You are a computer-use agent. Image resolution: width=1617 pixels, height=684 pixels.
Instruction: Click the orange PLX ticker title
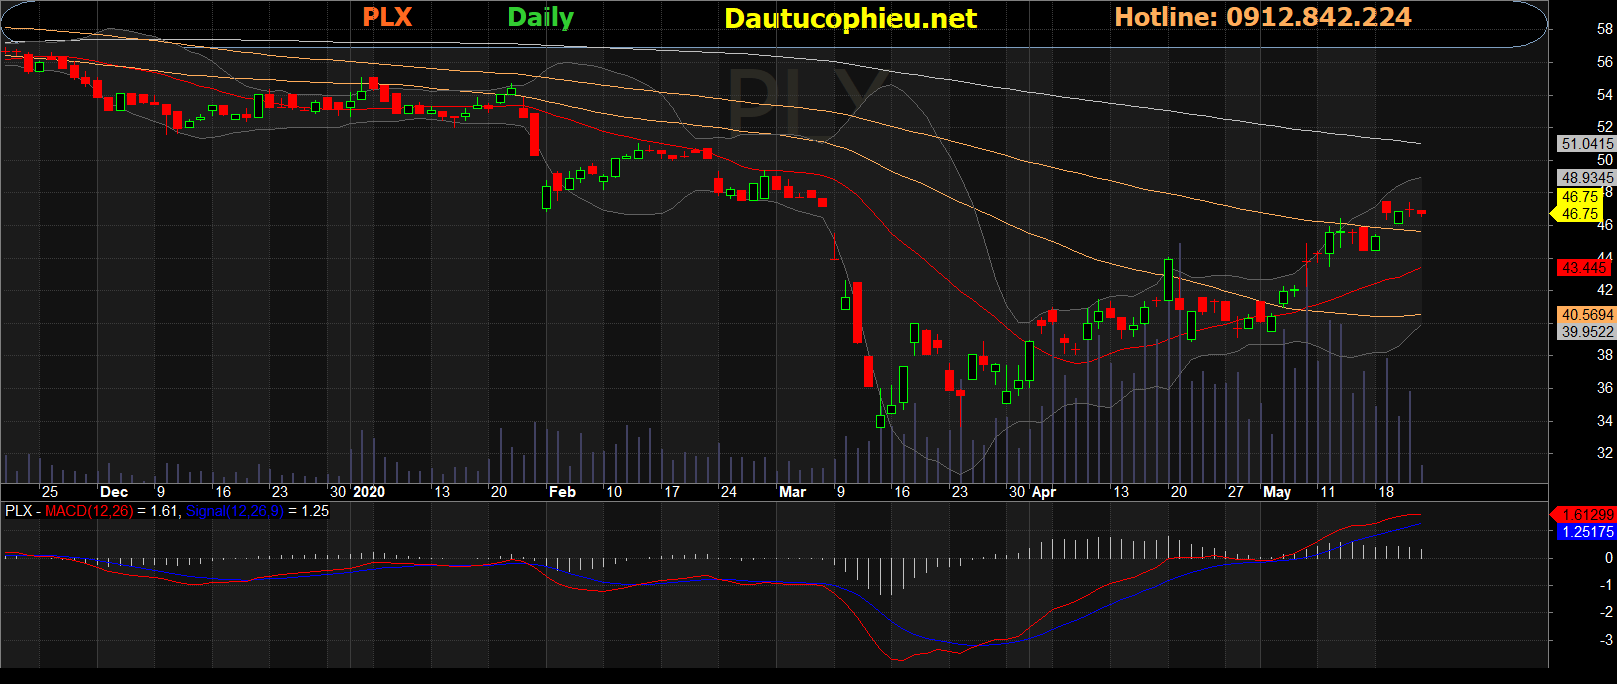386,17
